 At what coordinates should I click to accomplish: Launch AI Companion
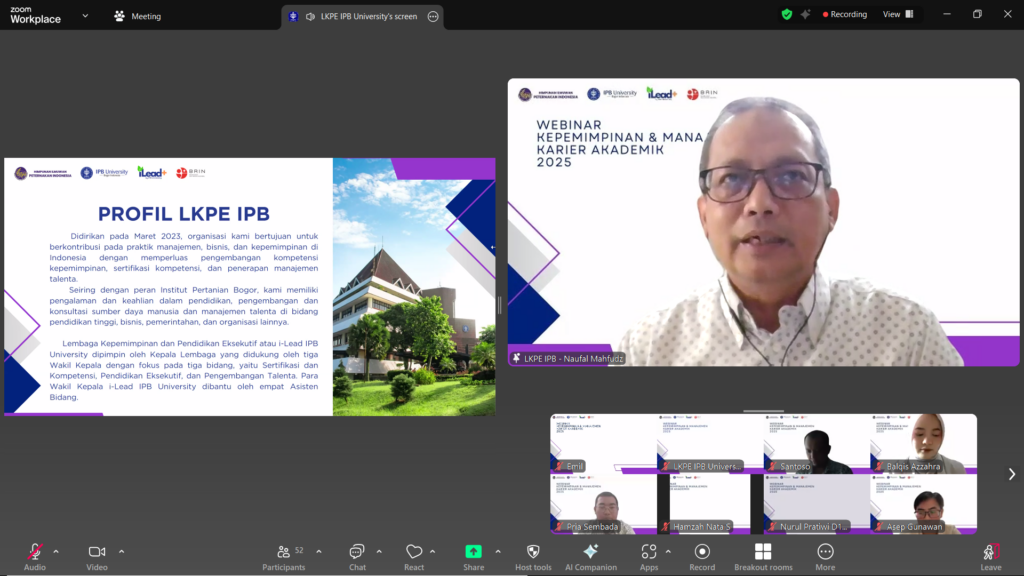[x=590, y=557]
